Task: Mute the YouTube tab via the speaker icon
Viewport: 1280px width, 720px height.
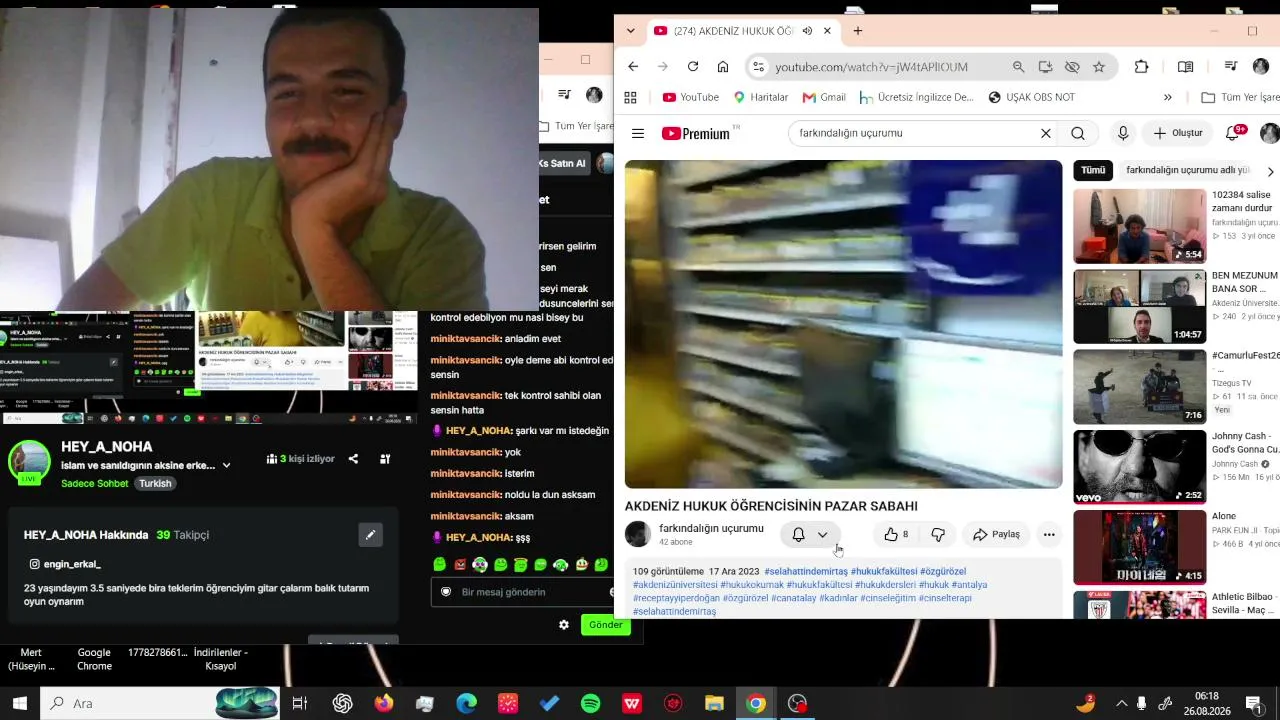Action: tap(807, 31)
